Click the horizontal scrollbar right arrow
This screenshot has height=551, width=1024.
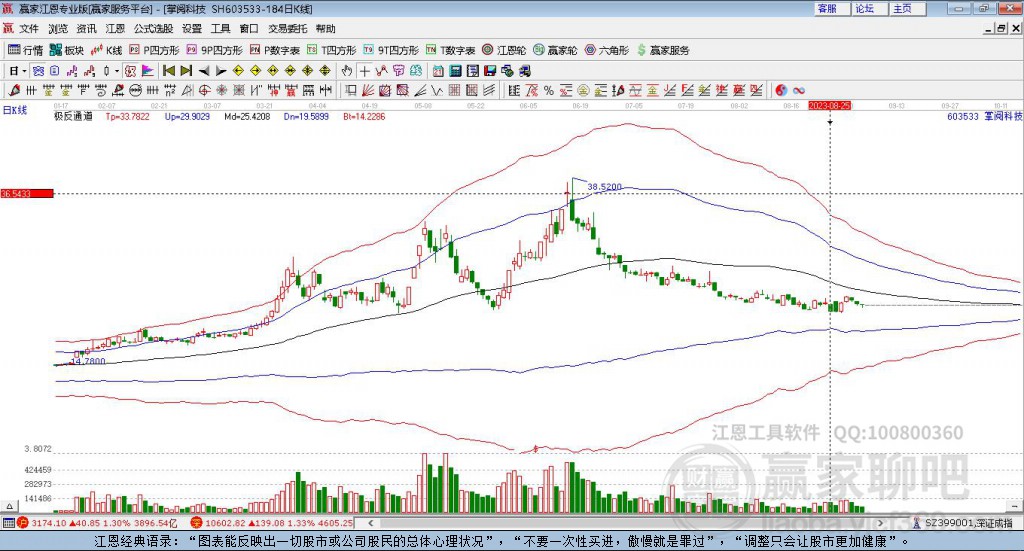point(880,523)
